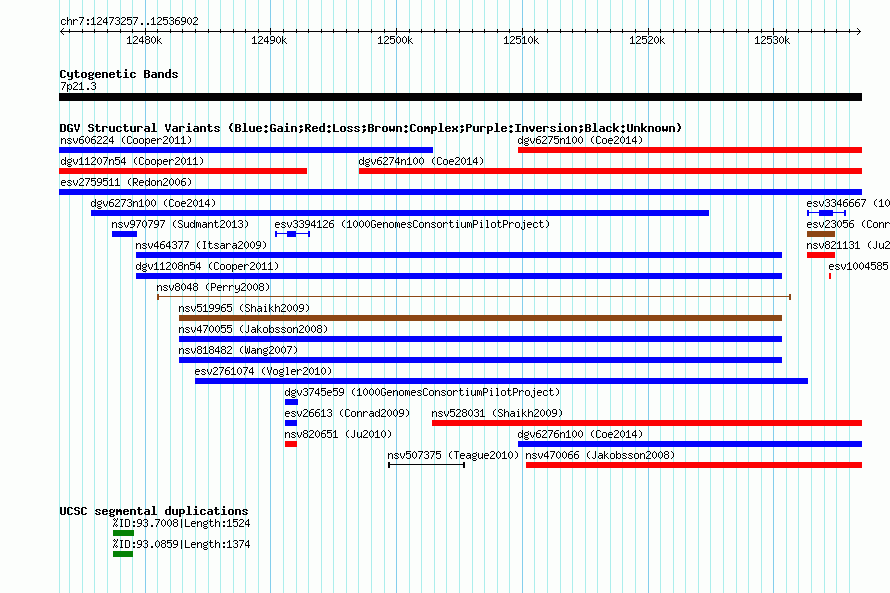Click the 12530k ruler label
The height and width of the screenshot is (593, 890).
click(772, 40)
